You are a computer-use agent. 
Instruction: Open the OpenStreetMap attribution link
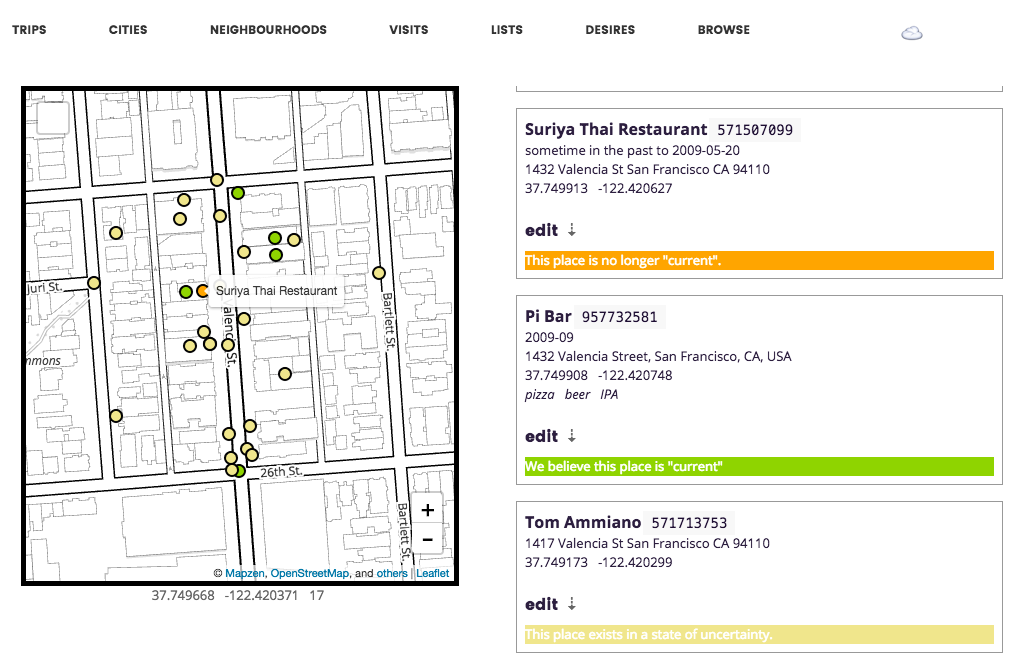pos(309,574)
